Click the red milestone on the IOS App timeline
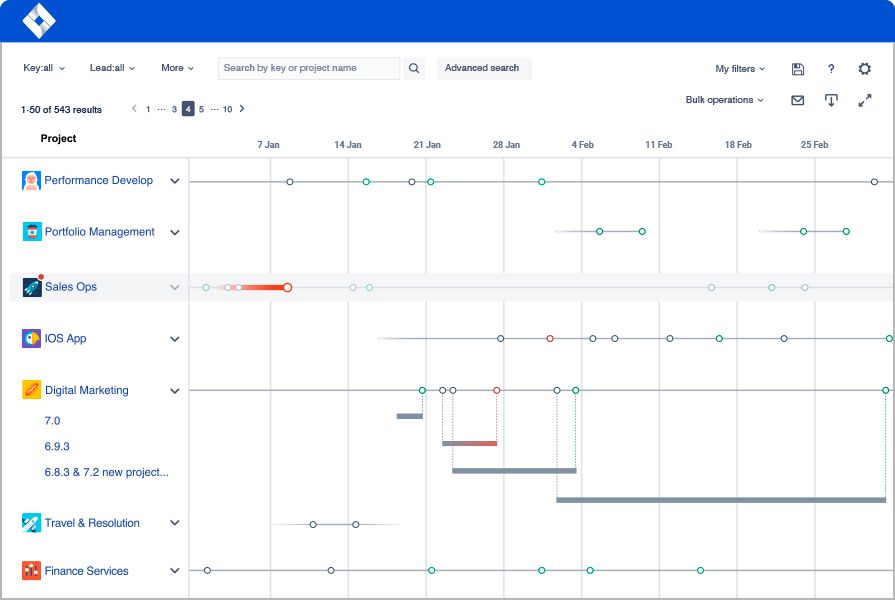The width and height of the screenshot is (895, 600). click(x=550, y=339)
